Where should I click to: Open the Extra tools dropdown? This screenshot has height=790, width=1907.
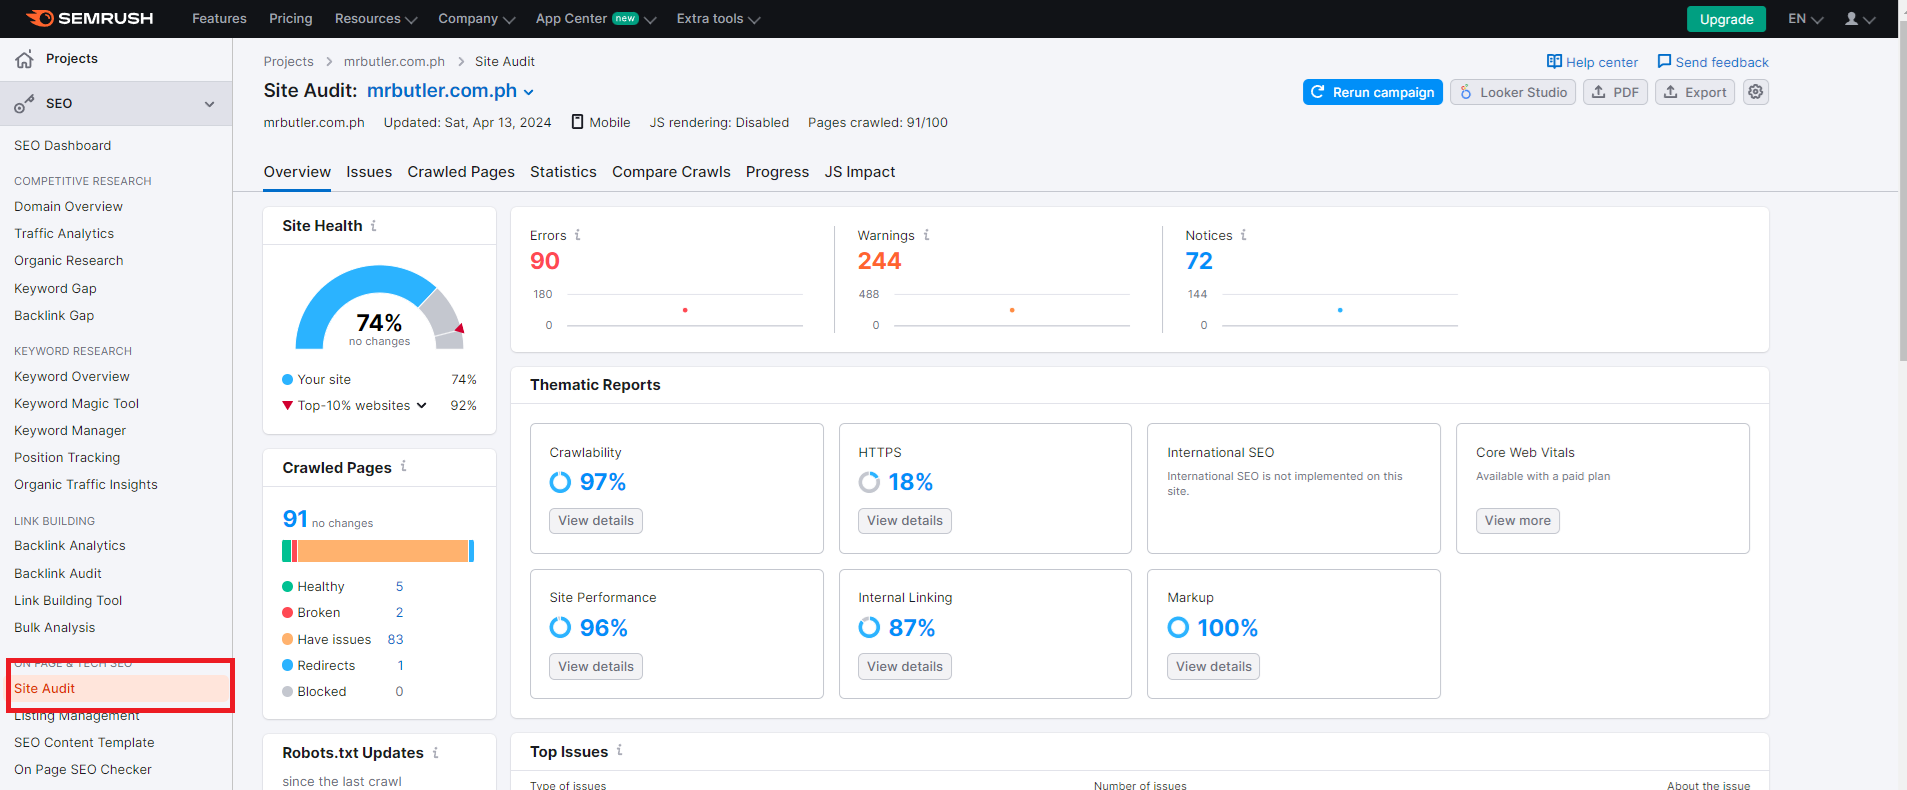(x=718, y=19)
